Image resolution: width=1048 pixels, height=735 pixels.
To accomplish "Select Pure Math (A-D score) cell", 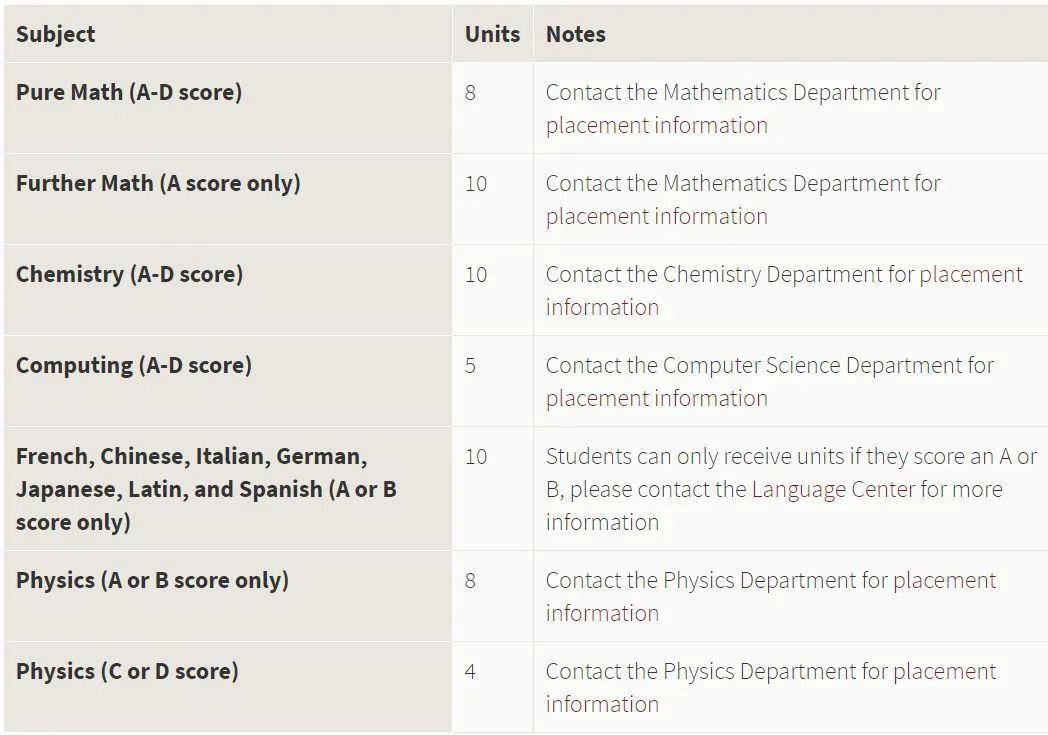I will click(x=129, y=92).
